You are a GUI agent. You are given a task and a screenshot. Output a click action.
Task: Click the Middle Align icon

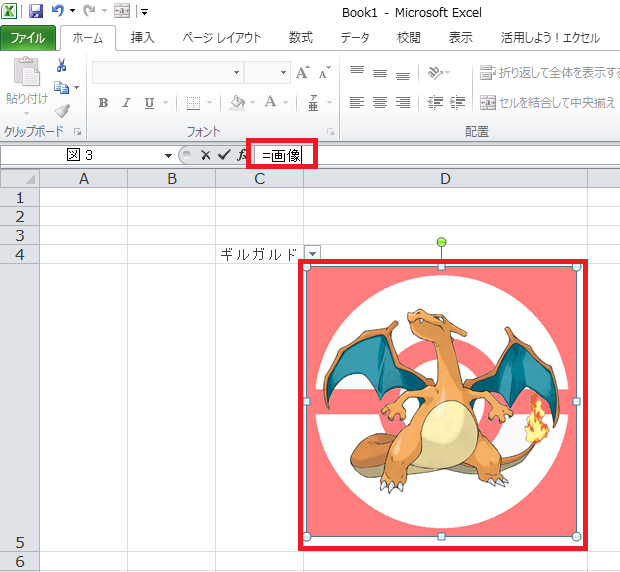click(x=380, y=73)
